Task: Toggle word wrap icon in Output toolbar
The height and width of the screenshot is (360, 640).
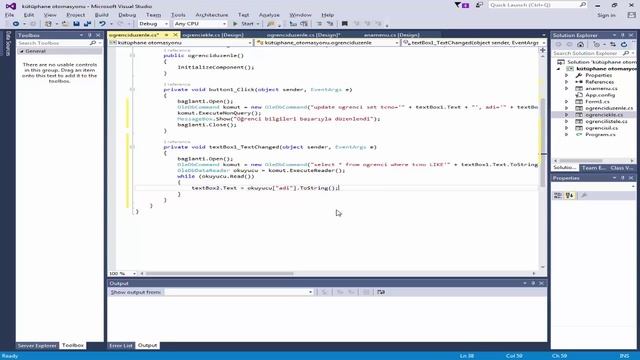Action: point(381,292)
